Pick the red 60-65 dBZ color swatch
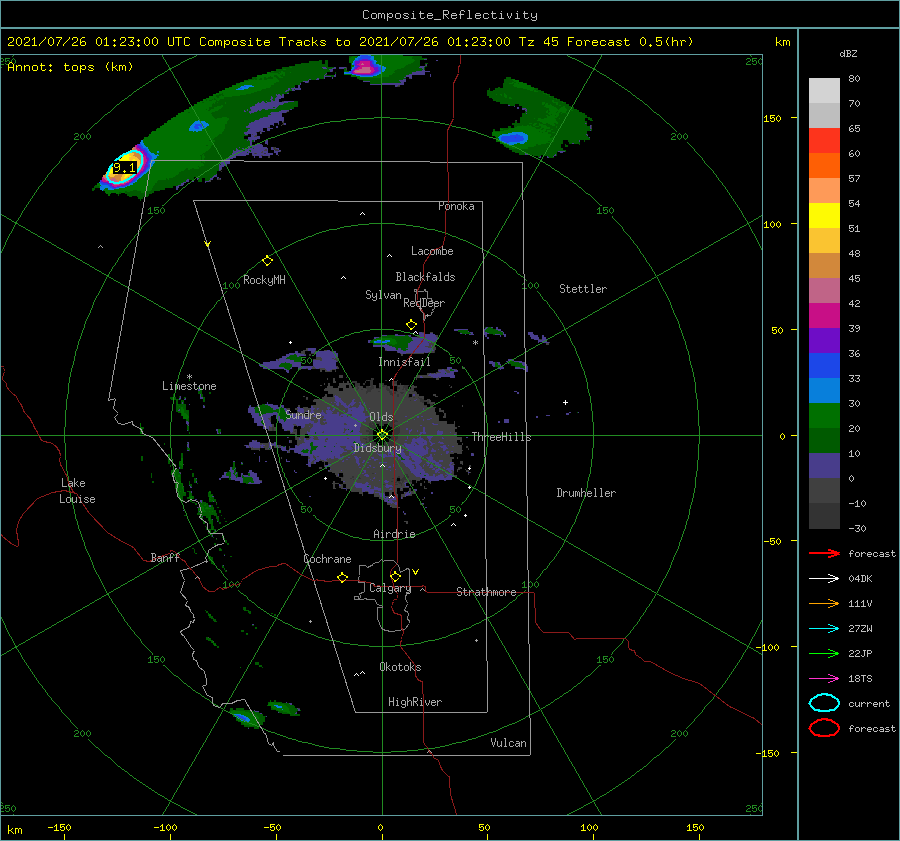This screenshot has height=841, width=900. click(x=824, y=141)
